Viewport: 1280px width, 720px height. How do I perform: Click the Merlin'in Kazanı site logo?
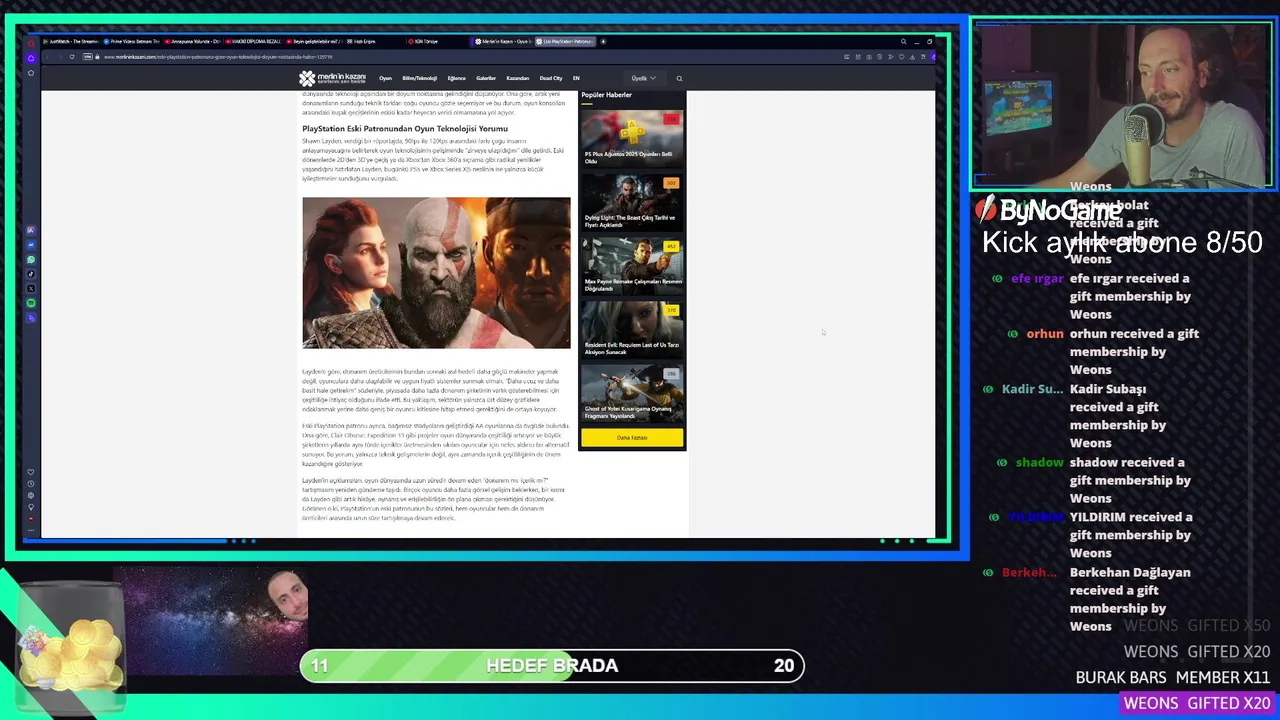pyautogui.click(x=332, y=78)
